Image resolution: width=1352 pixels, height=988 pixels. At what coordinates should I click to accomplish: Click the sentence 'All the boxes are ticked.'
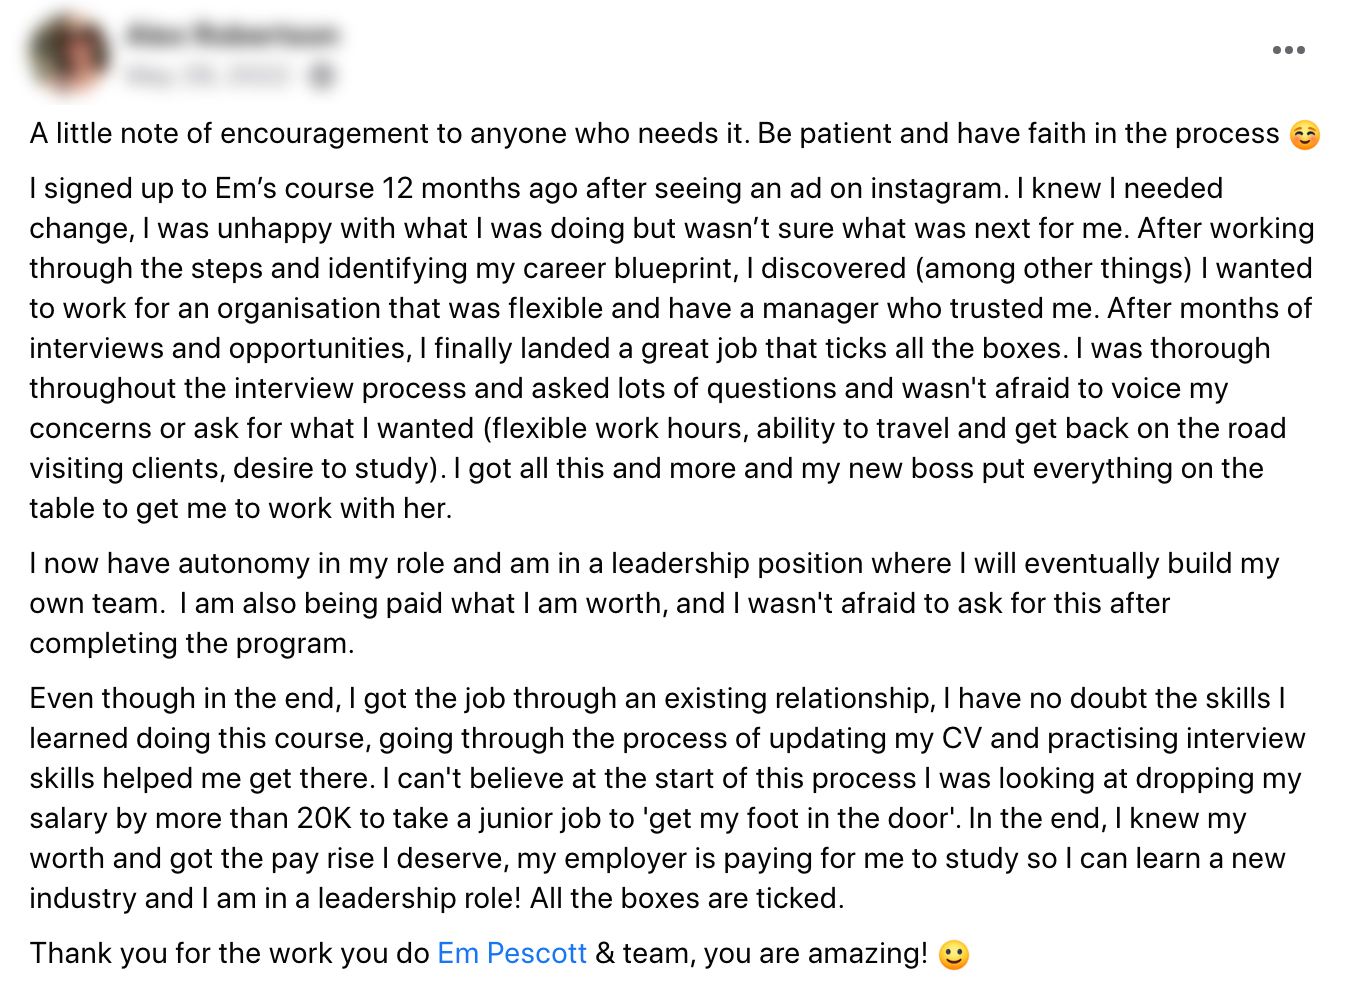click(687, 898)
